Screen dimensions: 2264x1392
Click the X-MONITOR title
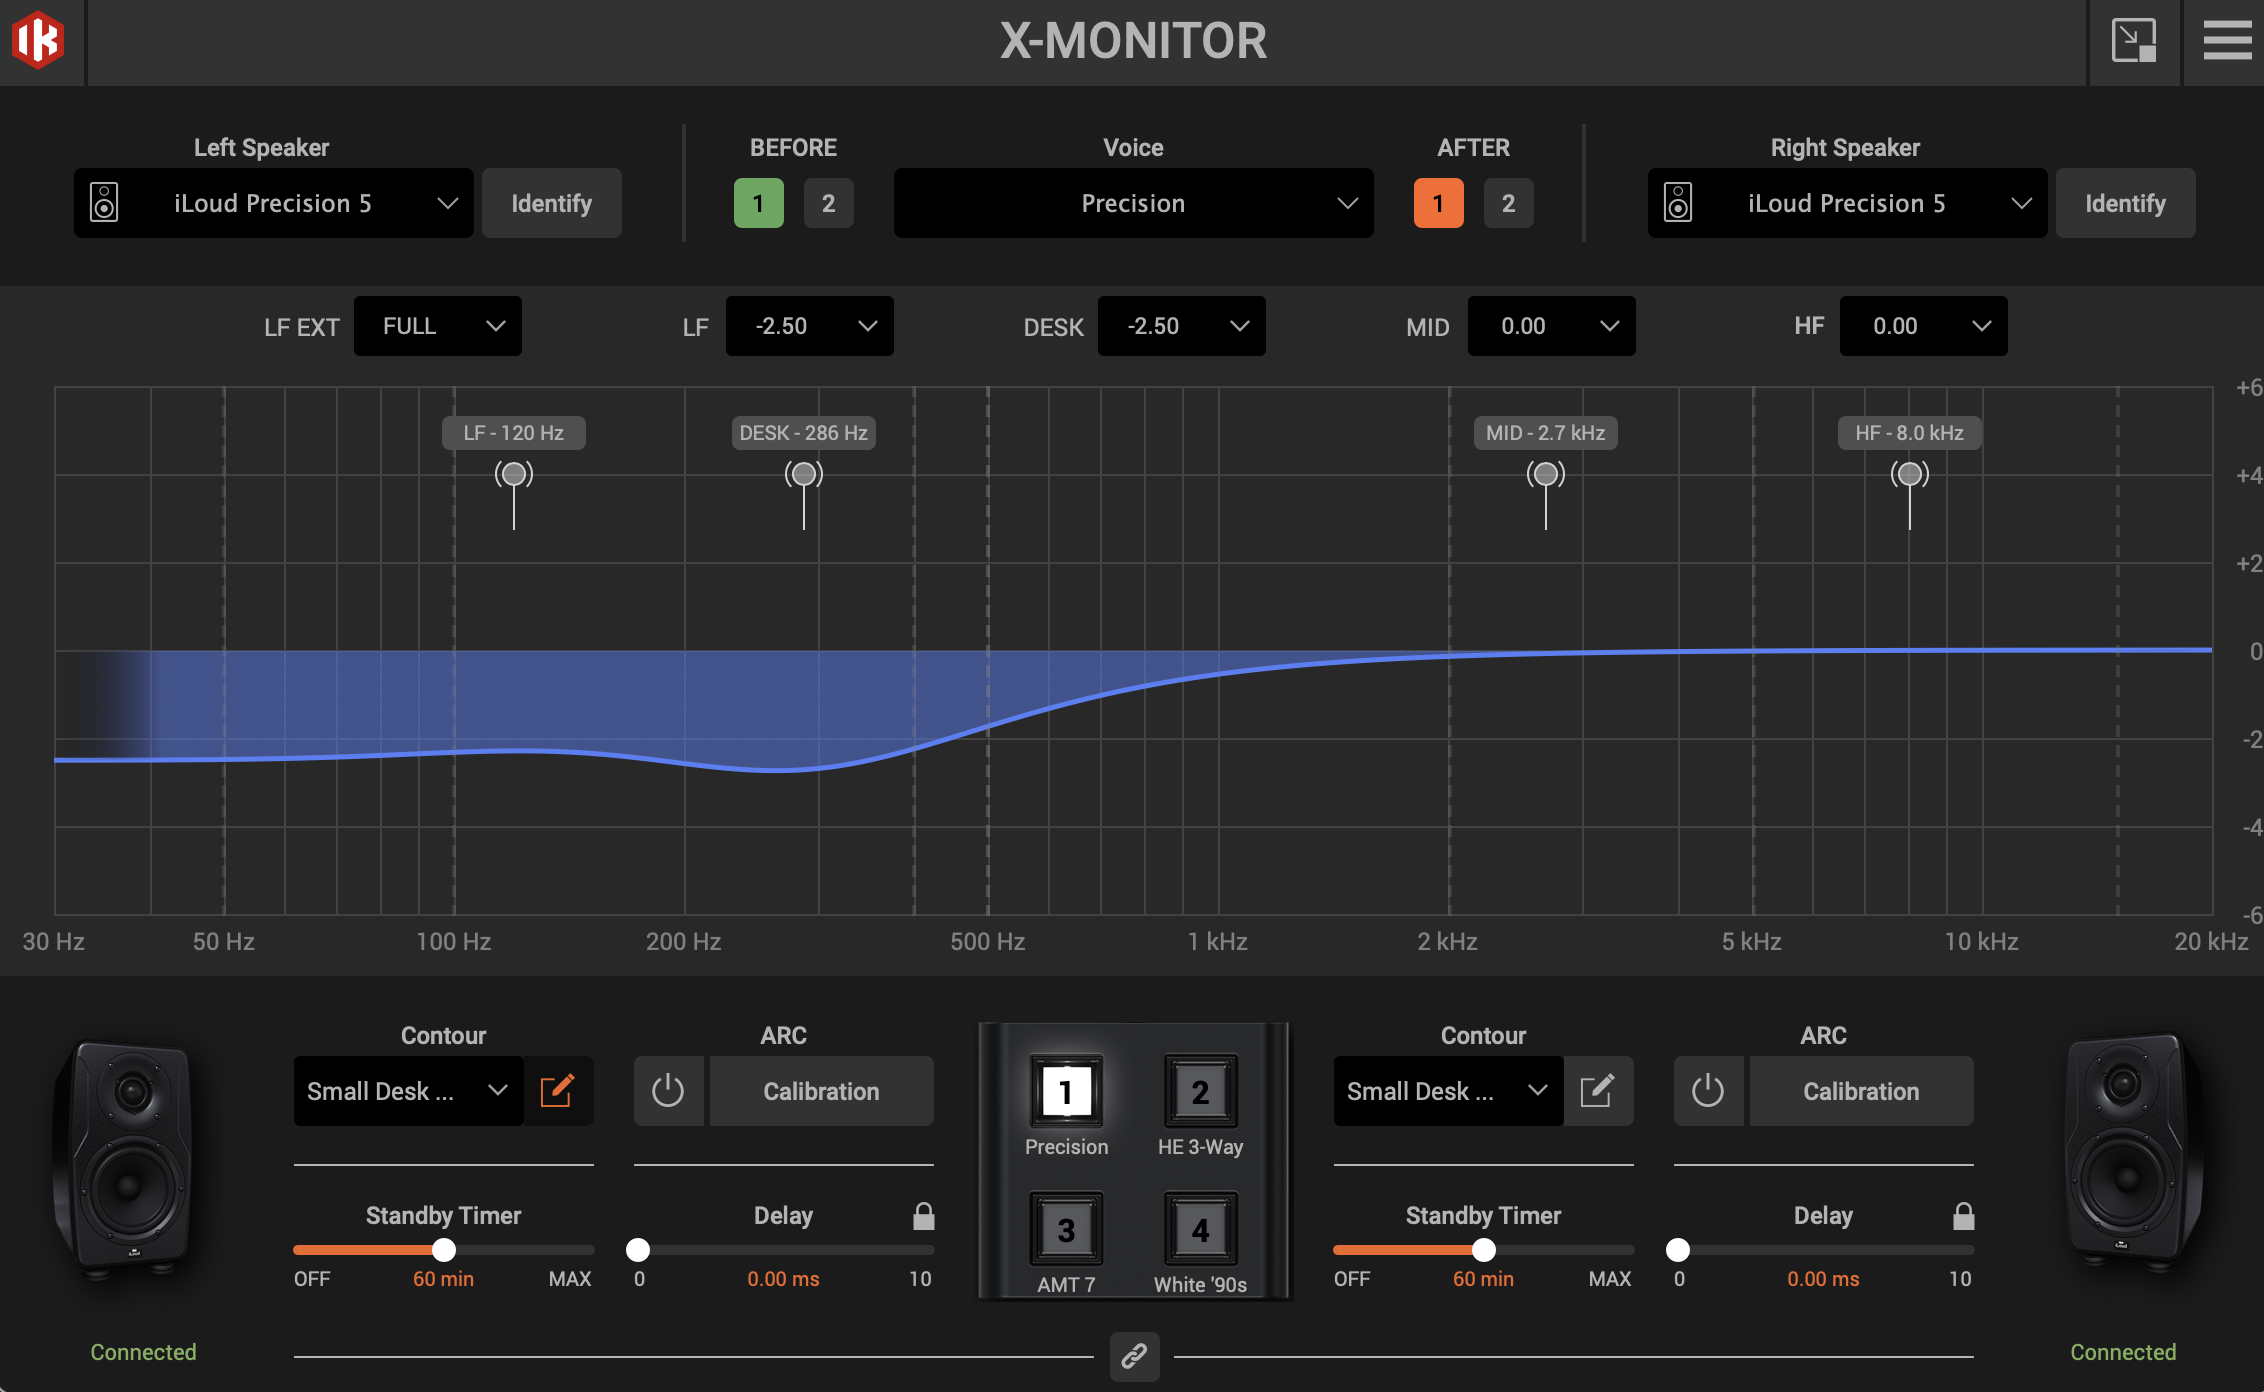point(1133,41)
